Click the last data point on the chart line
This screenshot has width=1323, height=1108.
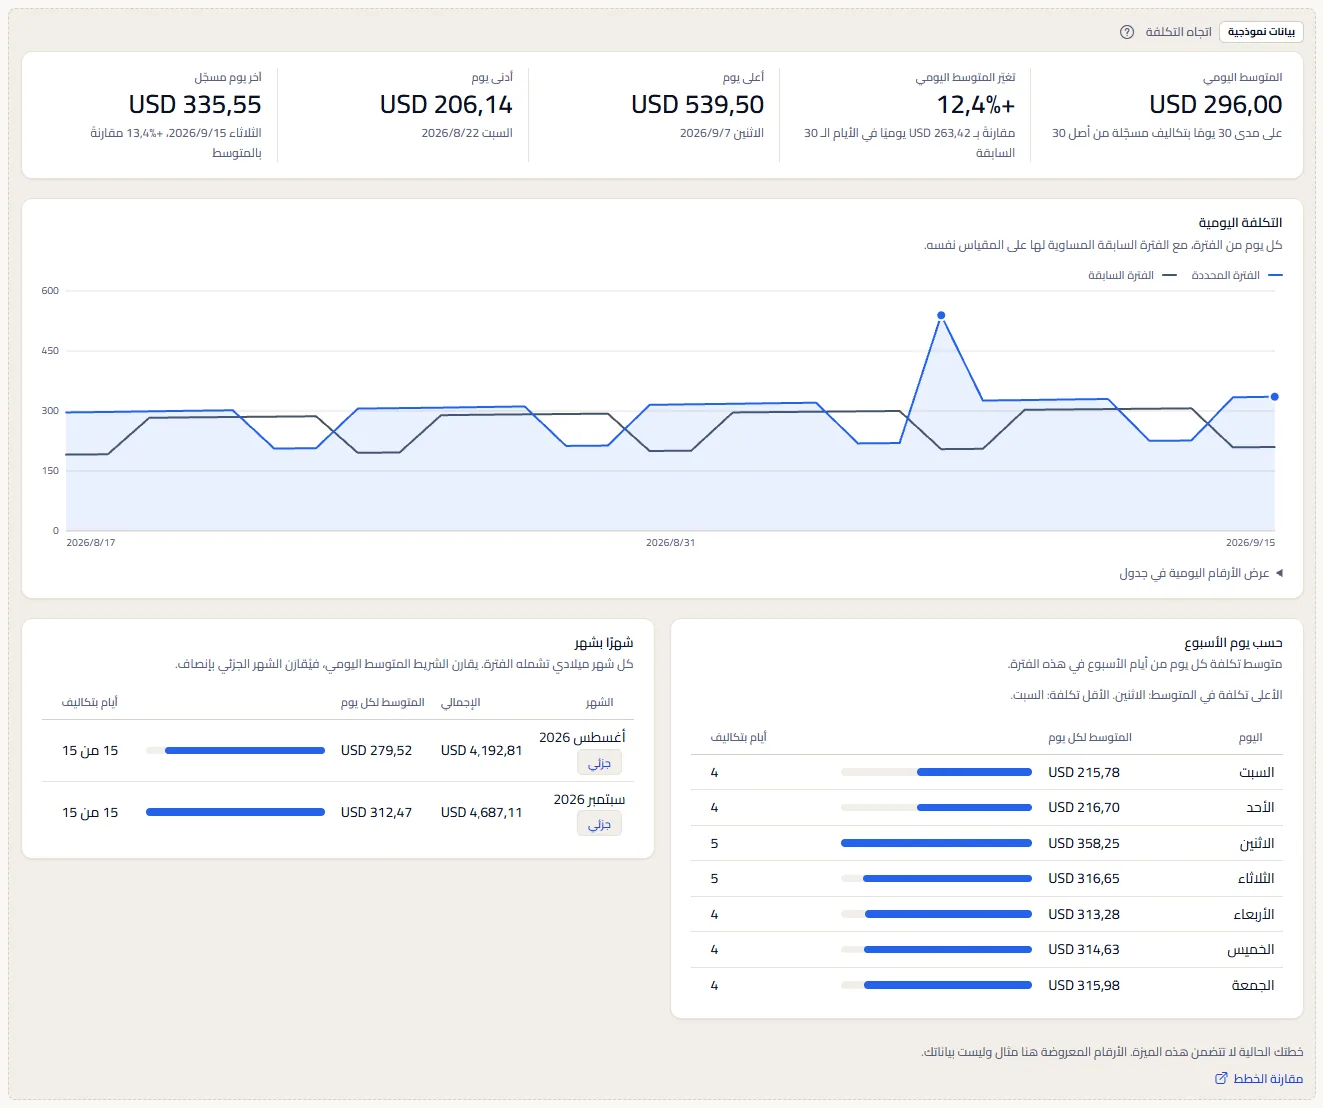click(x=1274, y=397)
